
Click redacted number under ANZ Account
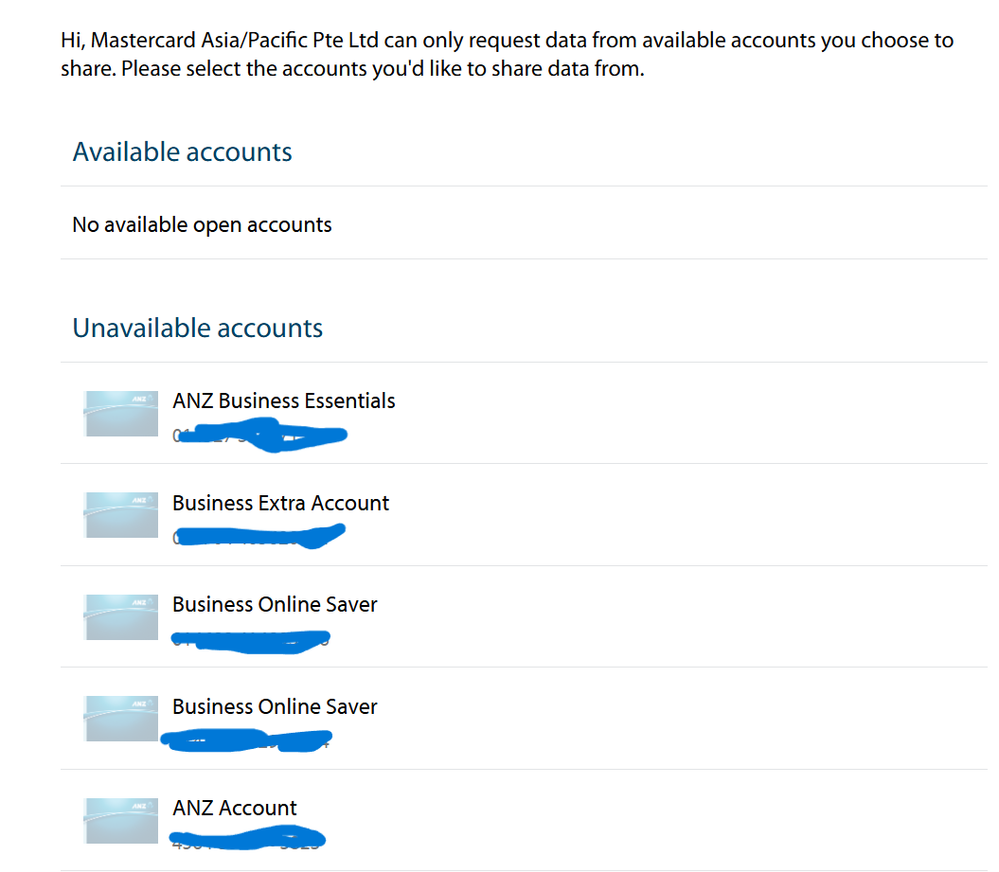tap(247, 838)
